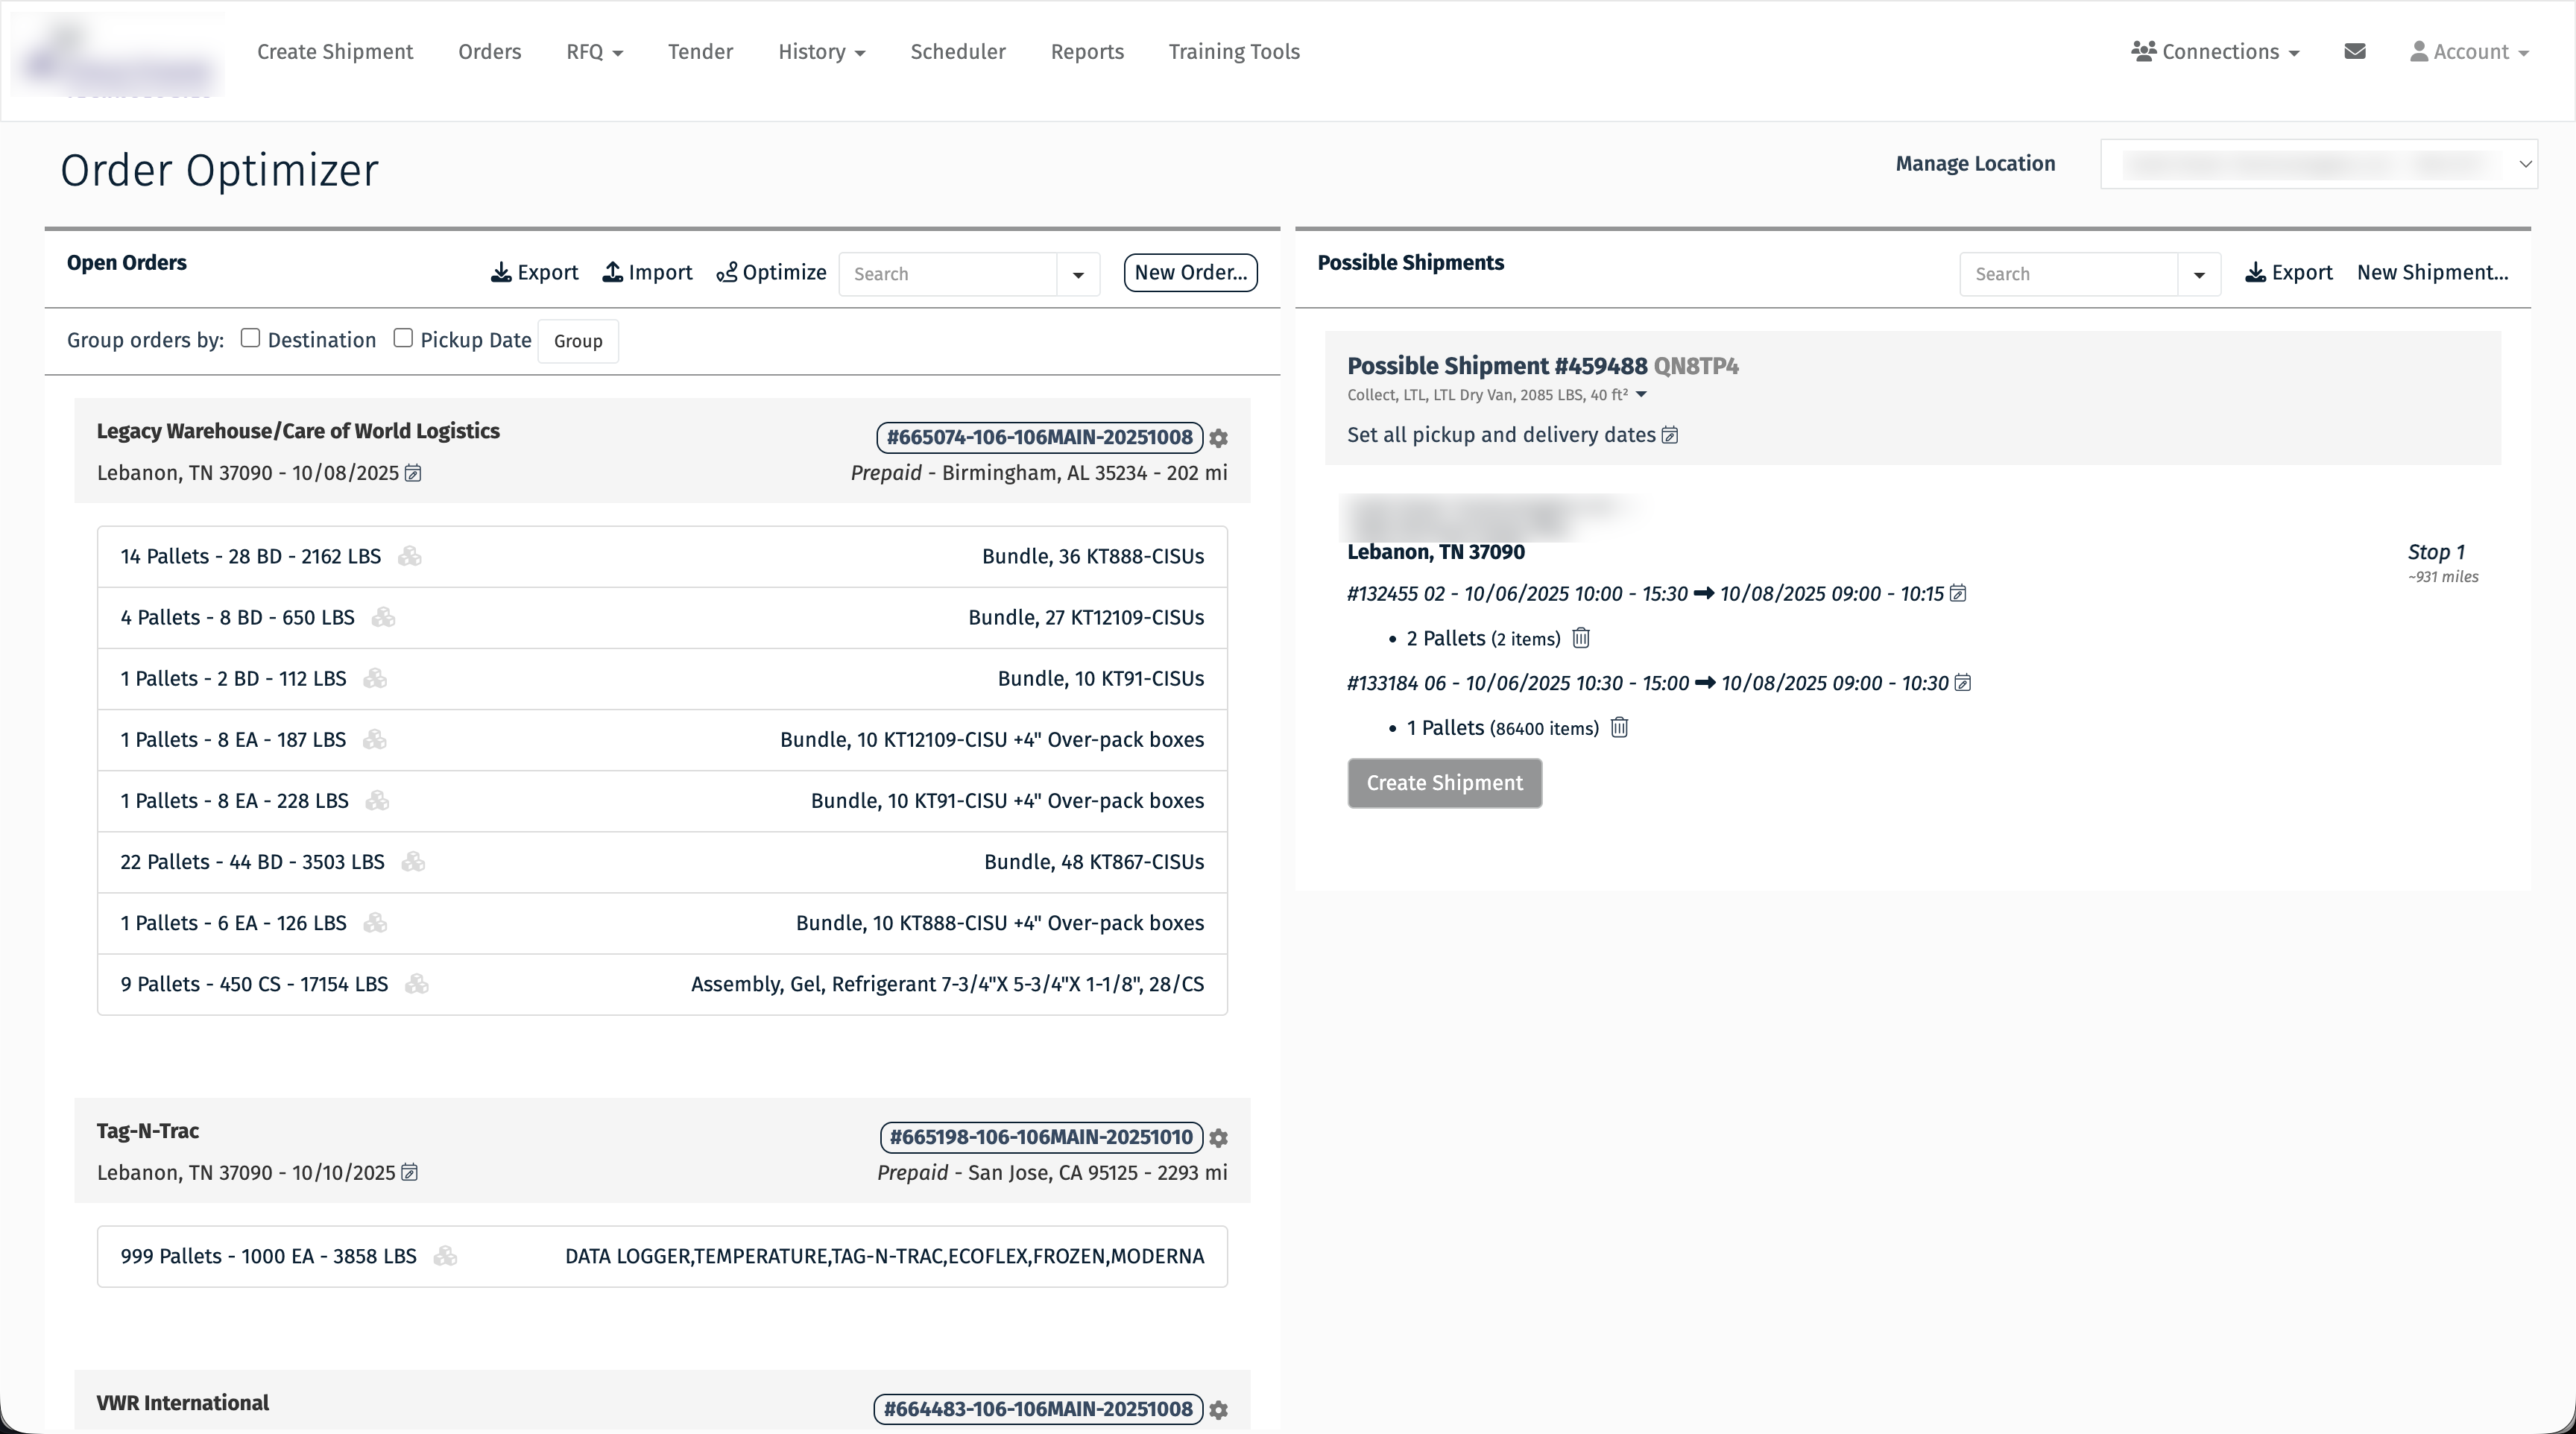Image resolution: width=2576 pixels, height=1434 pixels.
Task: Click the Open Orders search field
Action: 947,274
